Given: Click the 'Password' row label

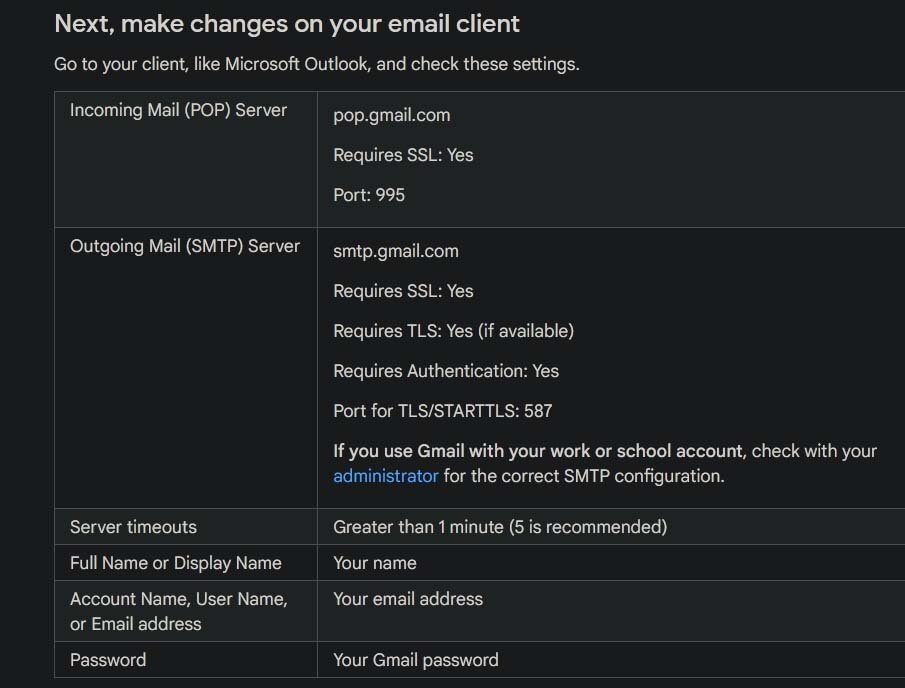Looking at the screenshot, I should tap(108, 660).
